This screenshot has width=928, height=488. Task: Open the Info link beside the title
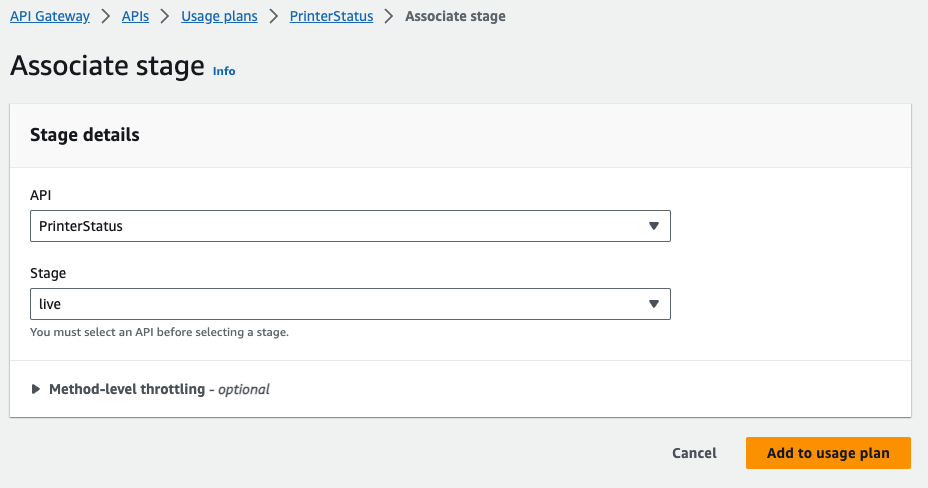point(224,71)
